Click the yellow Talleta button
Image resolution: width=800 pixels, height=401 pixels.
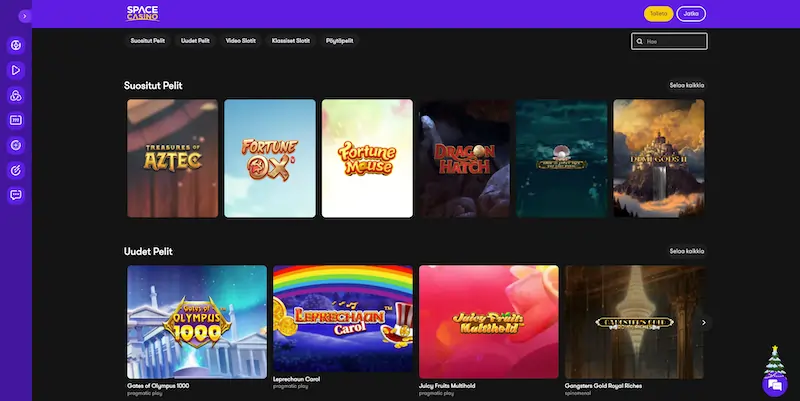[658, 14]
